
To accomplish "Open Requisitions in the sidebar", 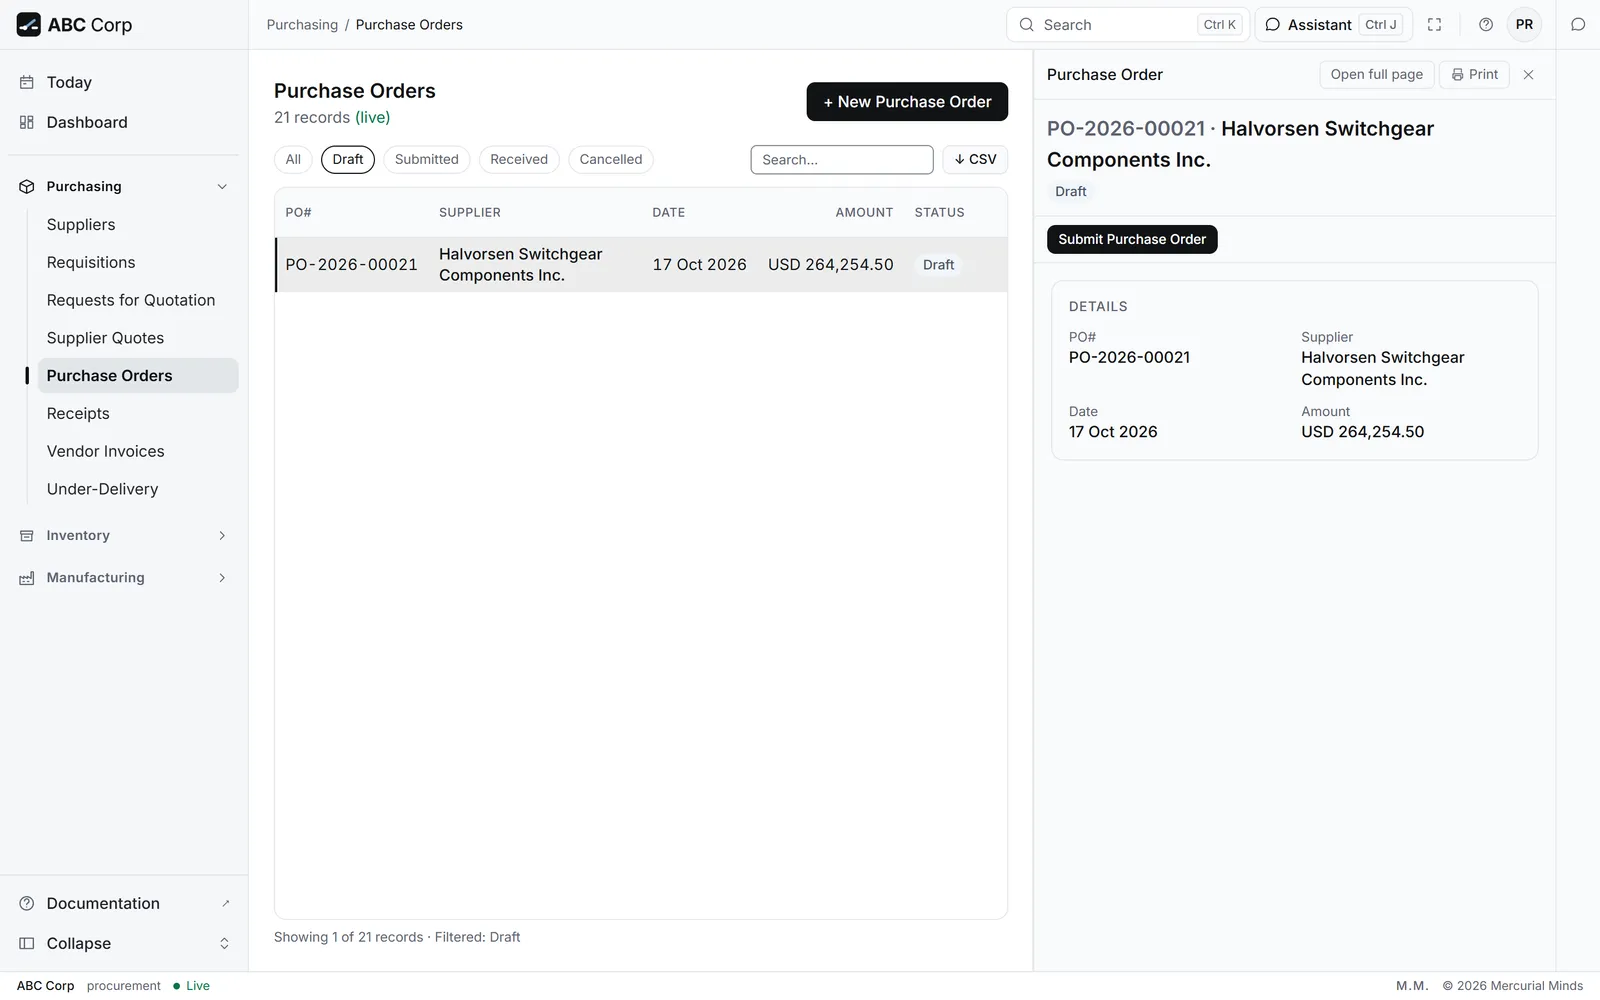I will pos(138,263).
